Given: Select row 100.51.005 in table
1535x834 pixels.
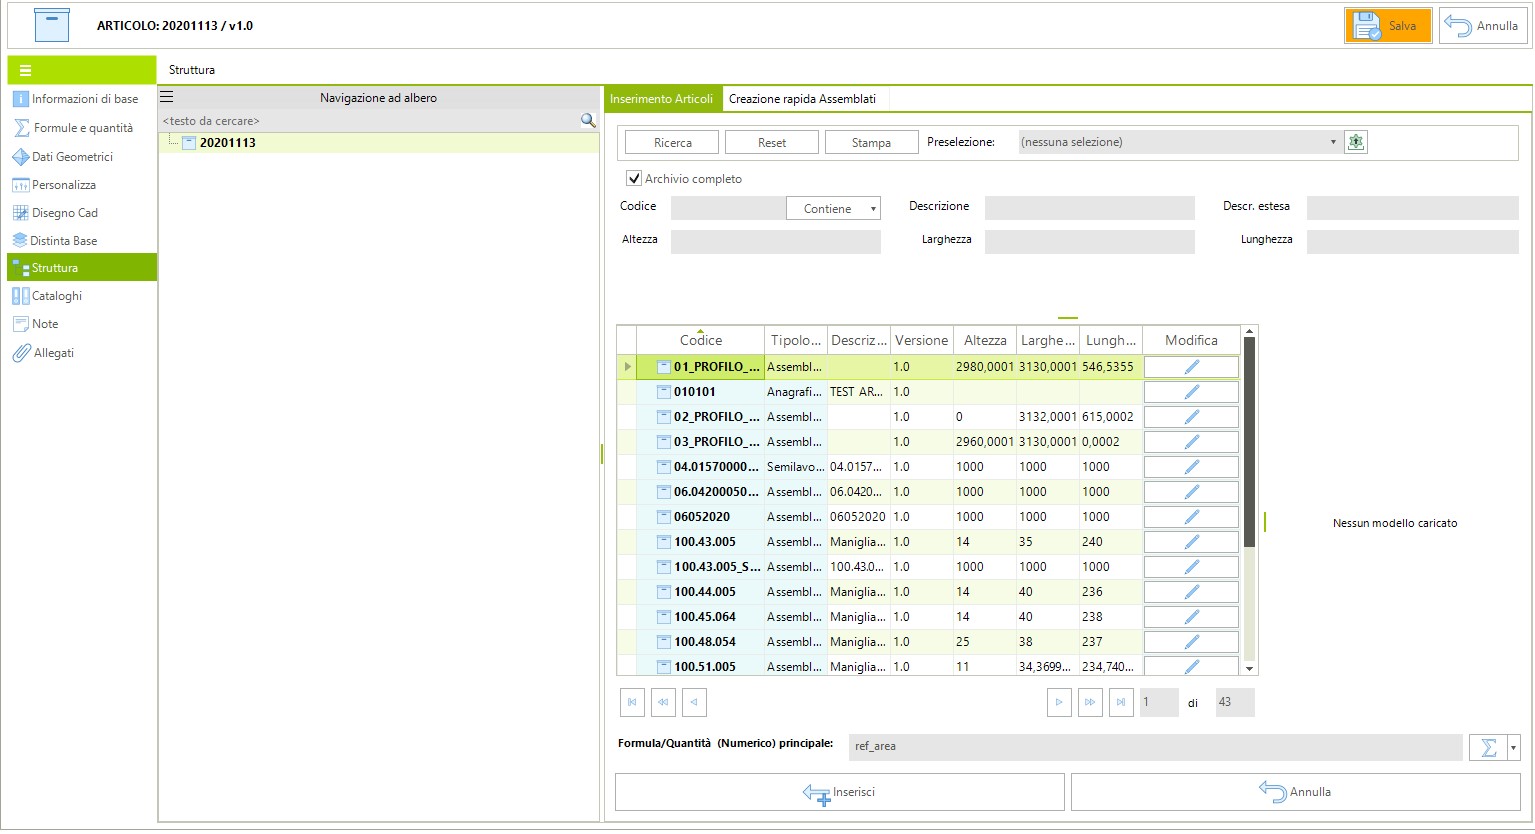Looking at the screenshot, I should [705, 667].
